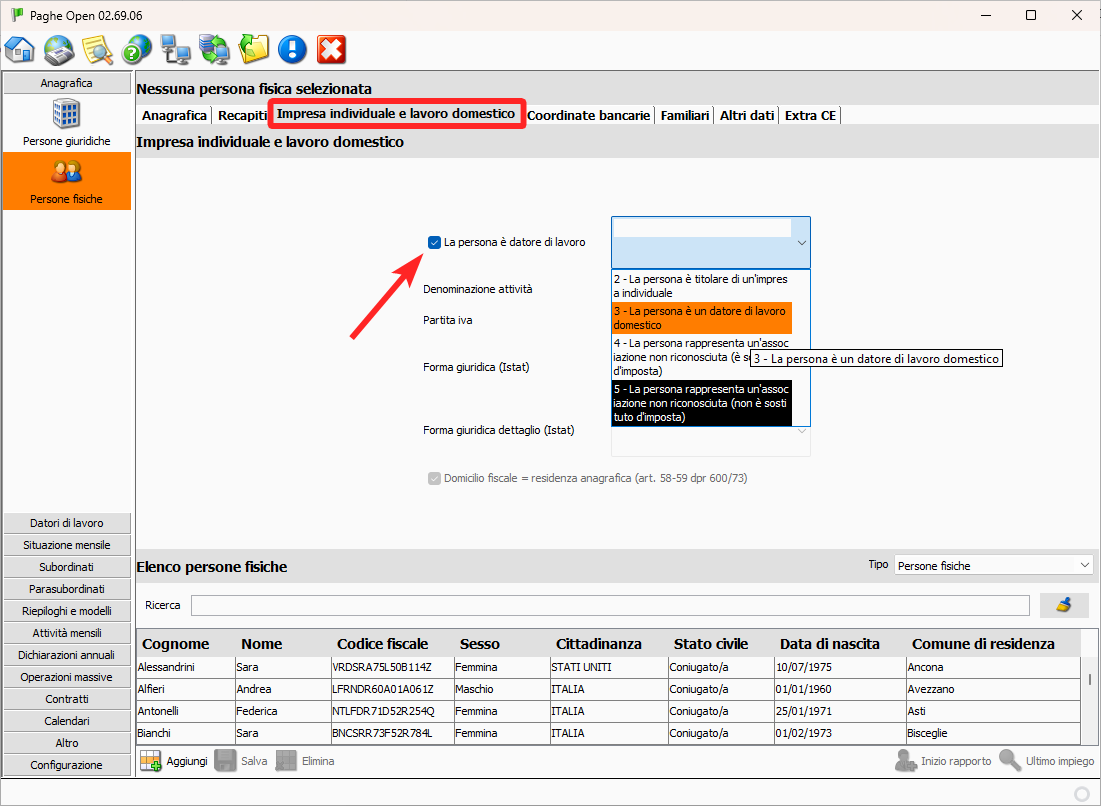Click the networked computers toolbar icon

coord(176,48)
